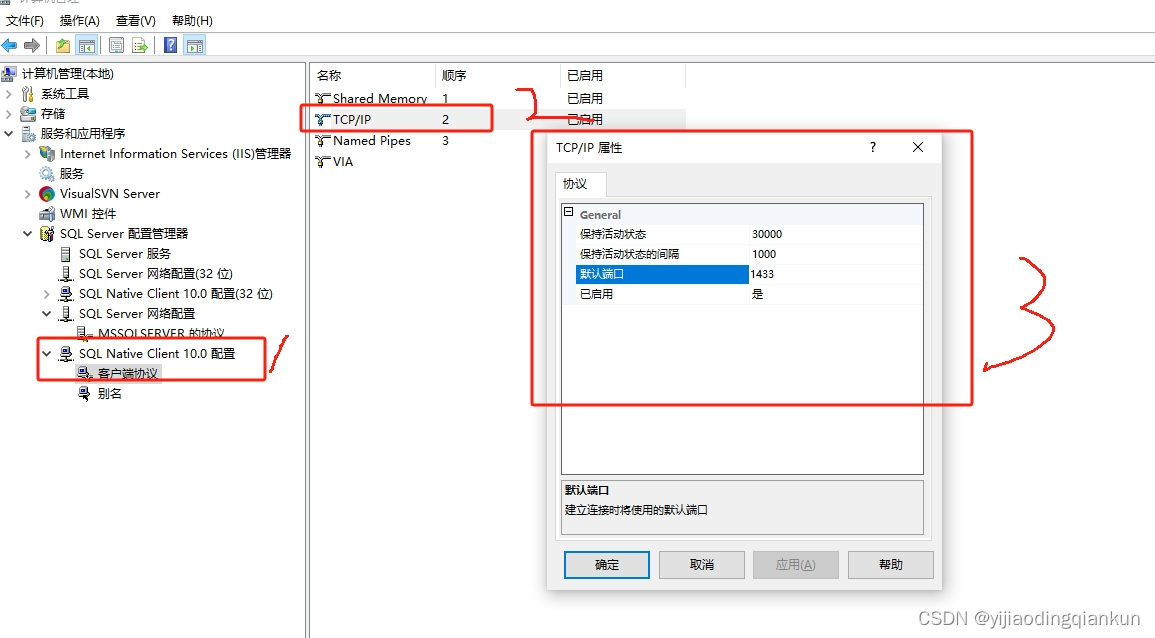Select the TCP/IP row in protocol list
This screenshot has width=1155, height=638.
(499, 119)
